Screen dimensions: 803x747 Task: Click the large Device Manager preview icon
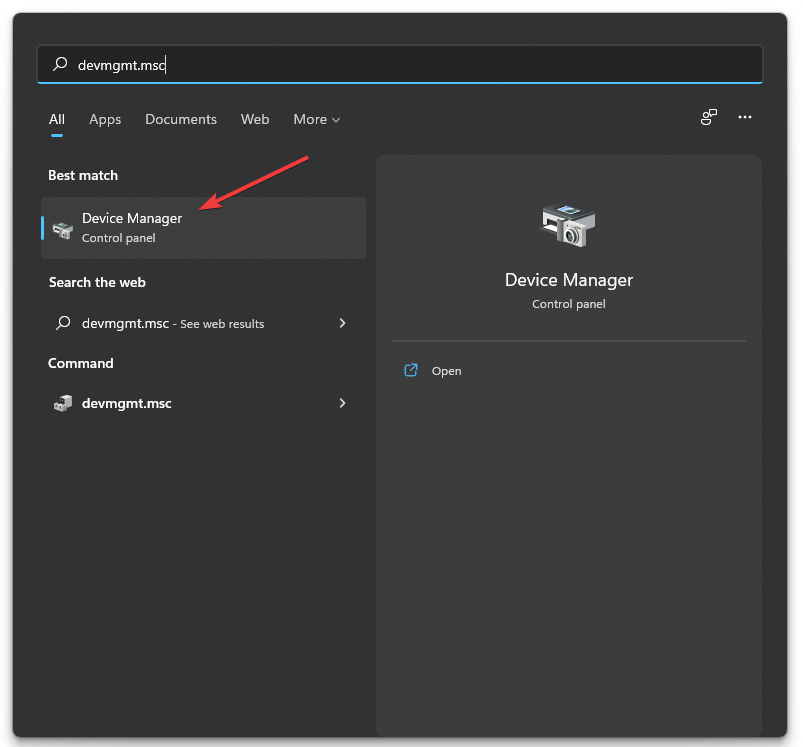point(568,224)
